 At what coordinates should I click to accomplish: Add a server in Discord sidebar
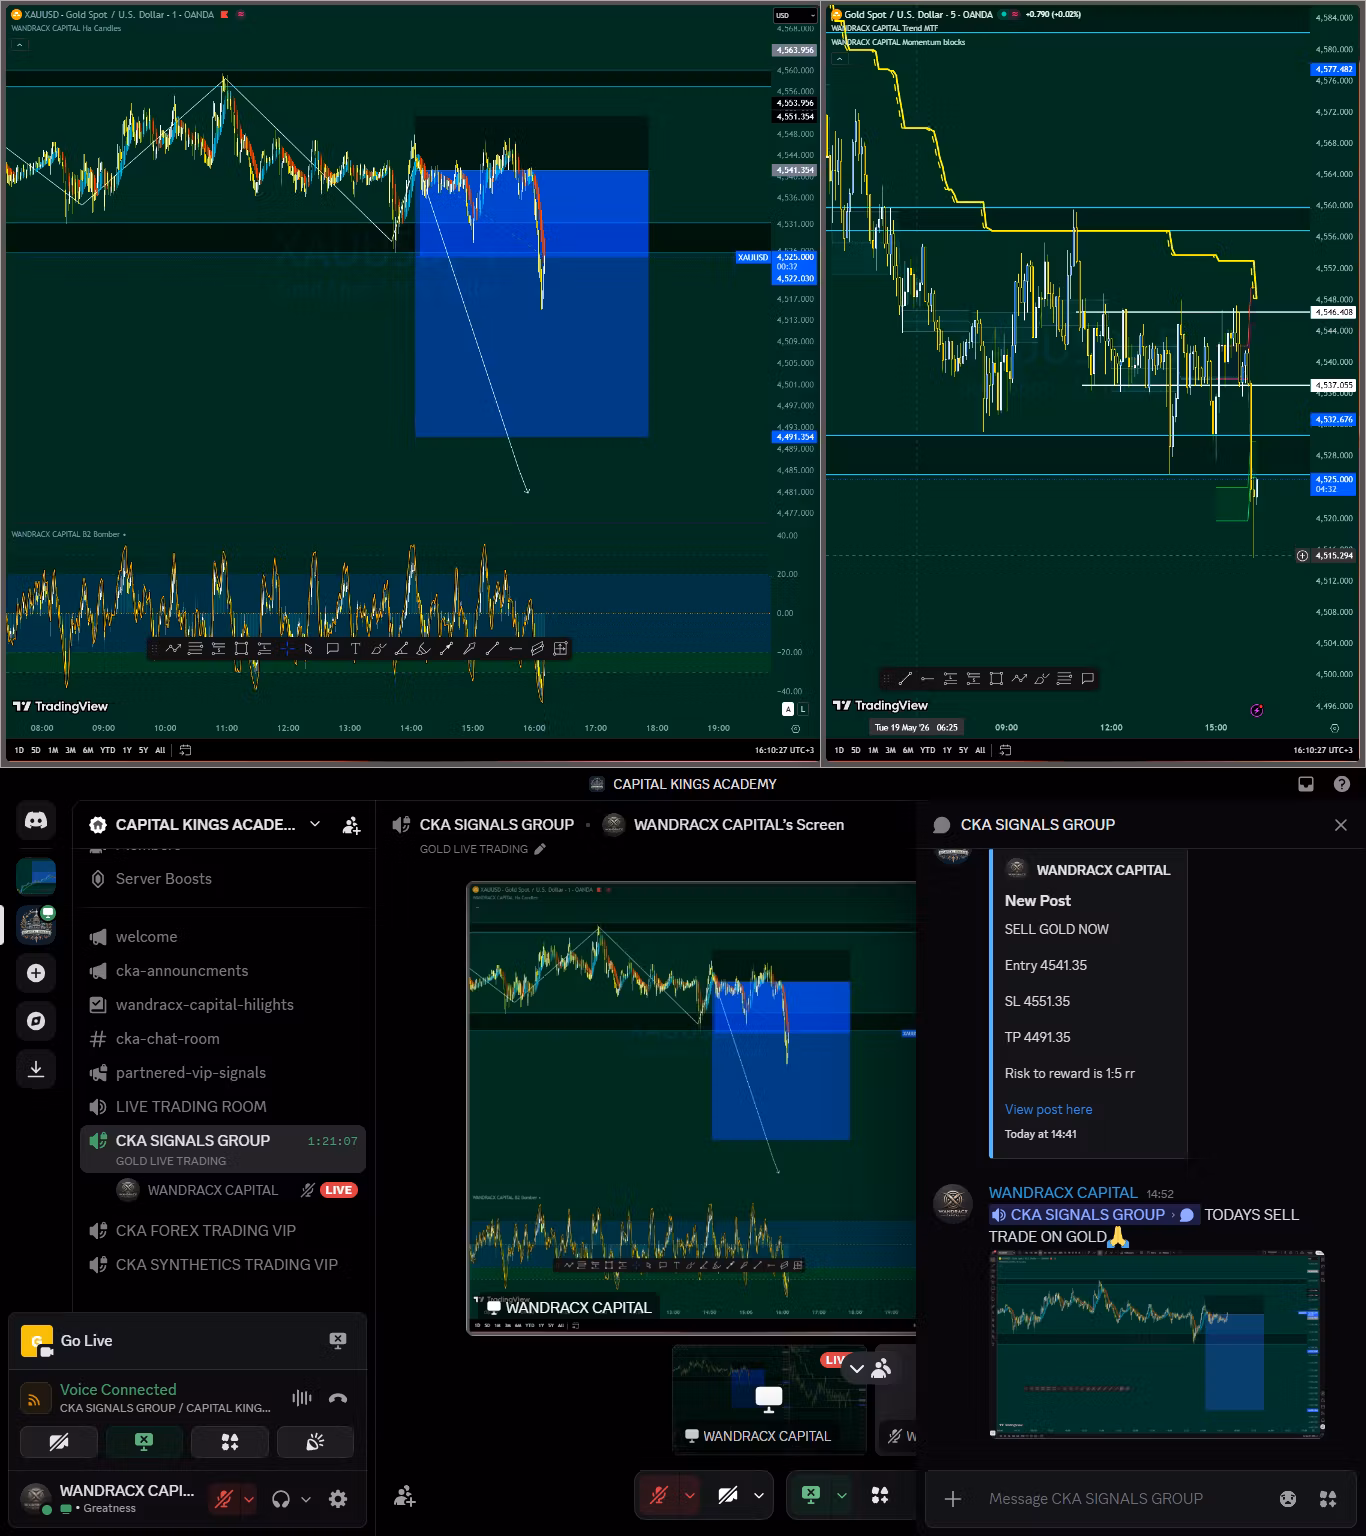(36, 973)
